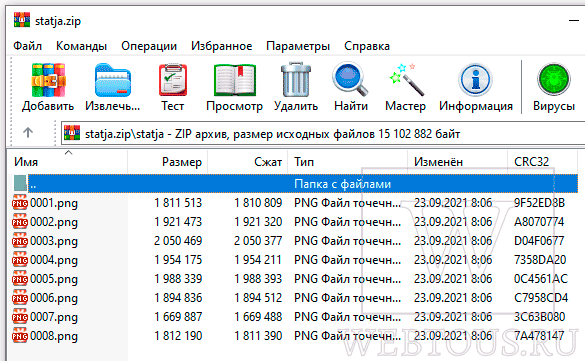Minimize the statja.zip window
The image size is (585, 361).
pos(574,21)
